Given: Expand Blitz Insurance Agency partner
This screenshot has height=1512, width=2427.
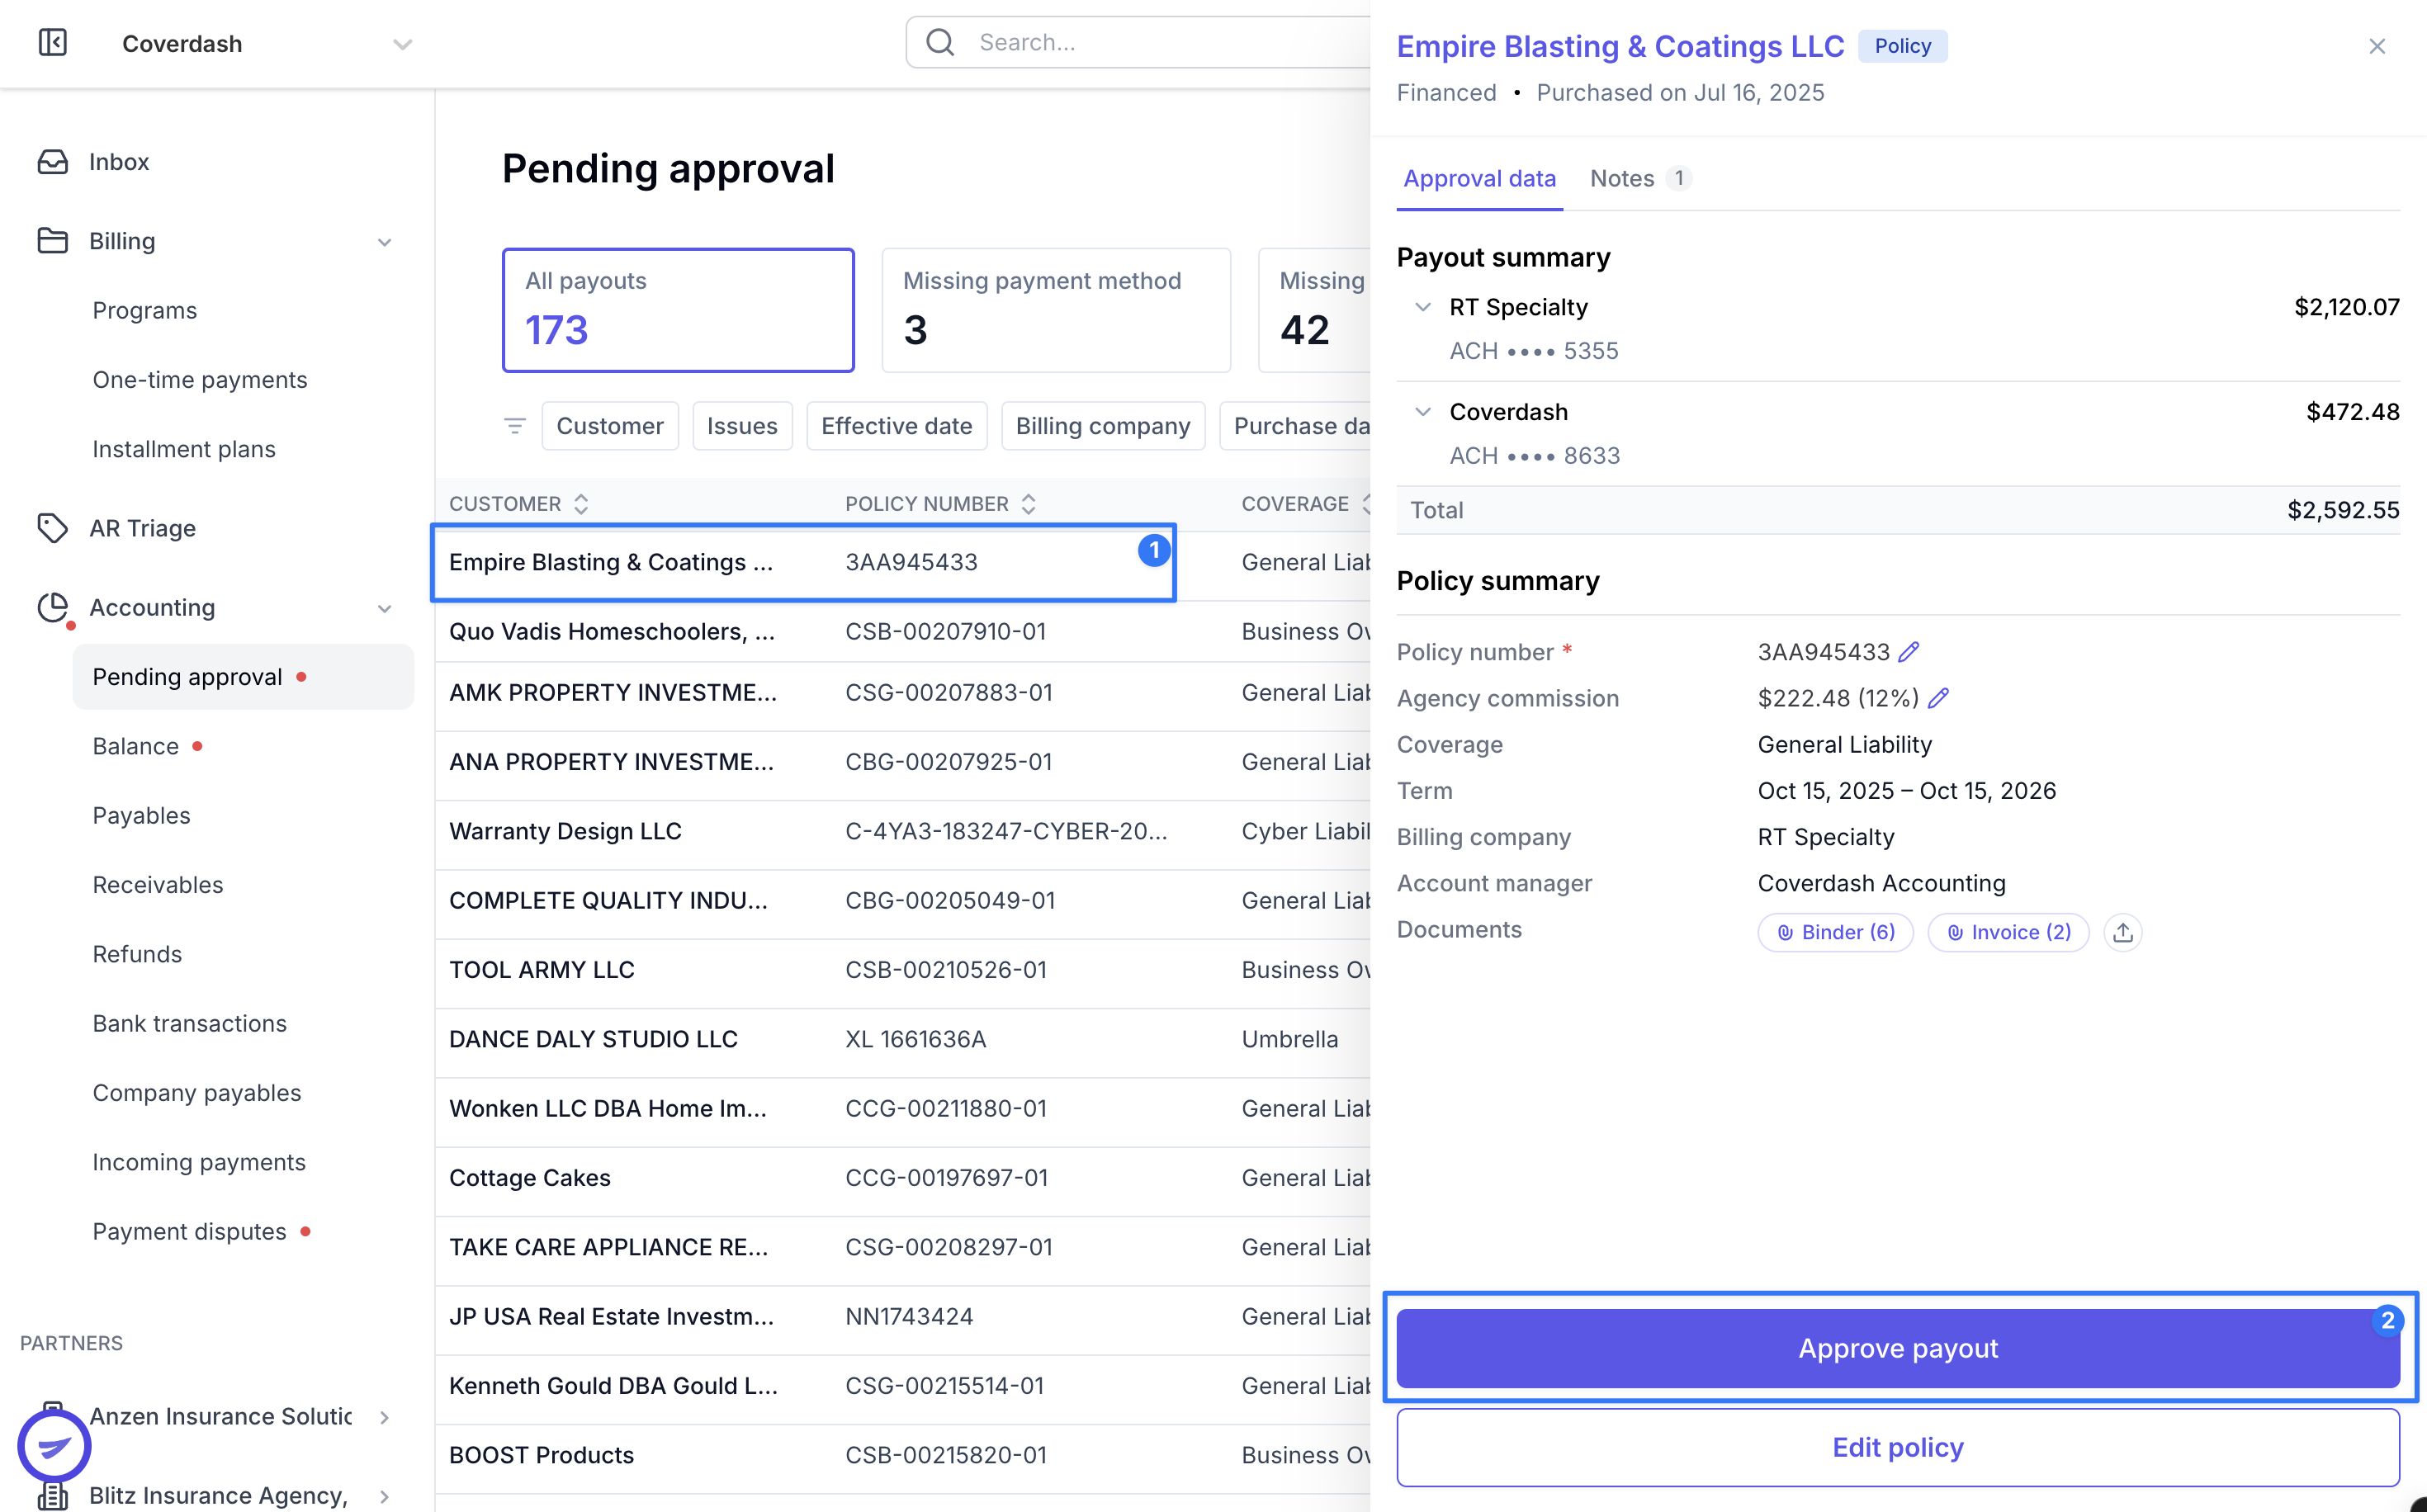Looking at the screenshot, I should pos(385,1496).
